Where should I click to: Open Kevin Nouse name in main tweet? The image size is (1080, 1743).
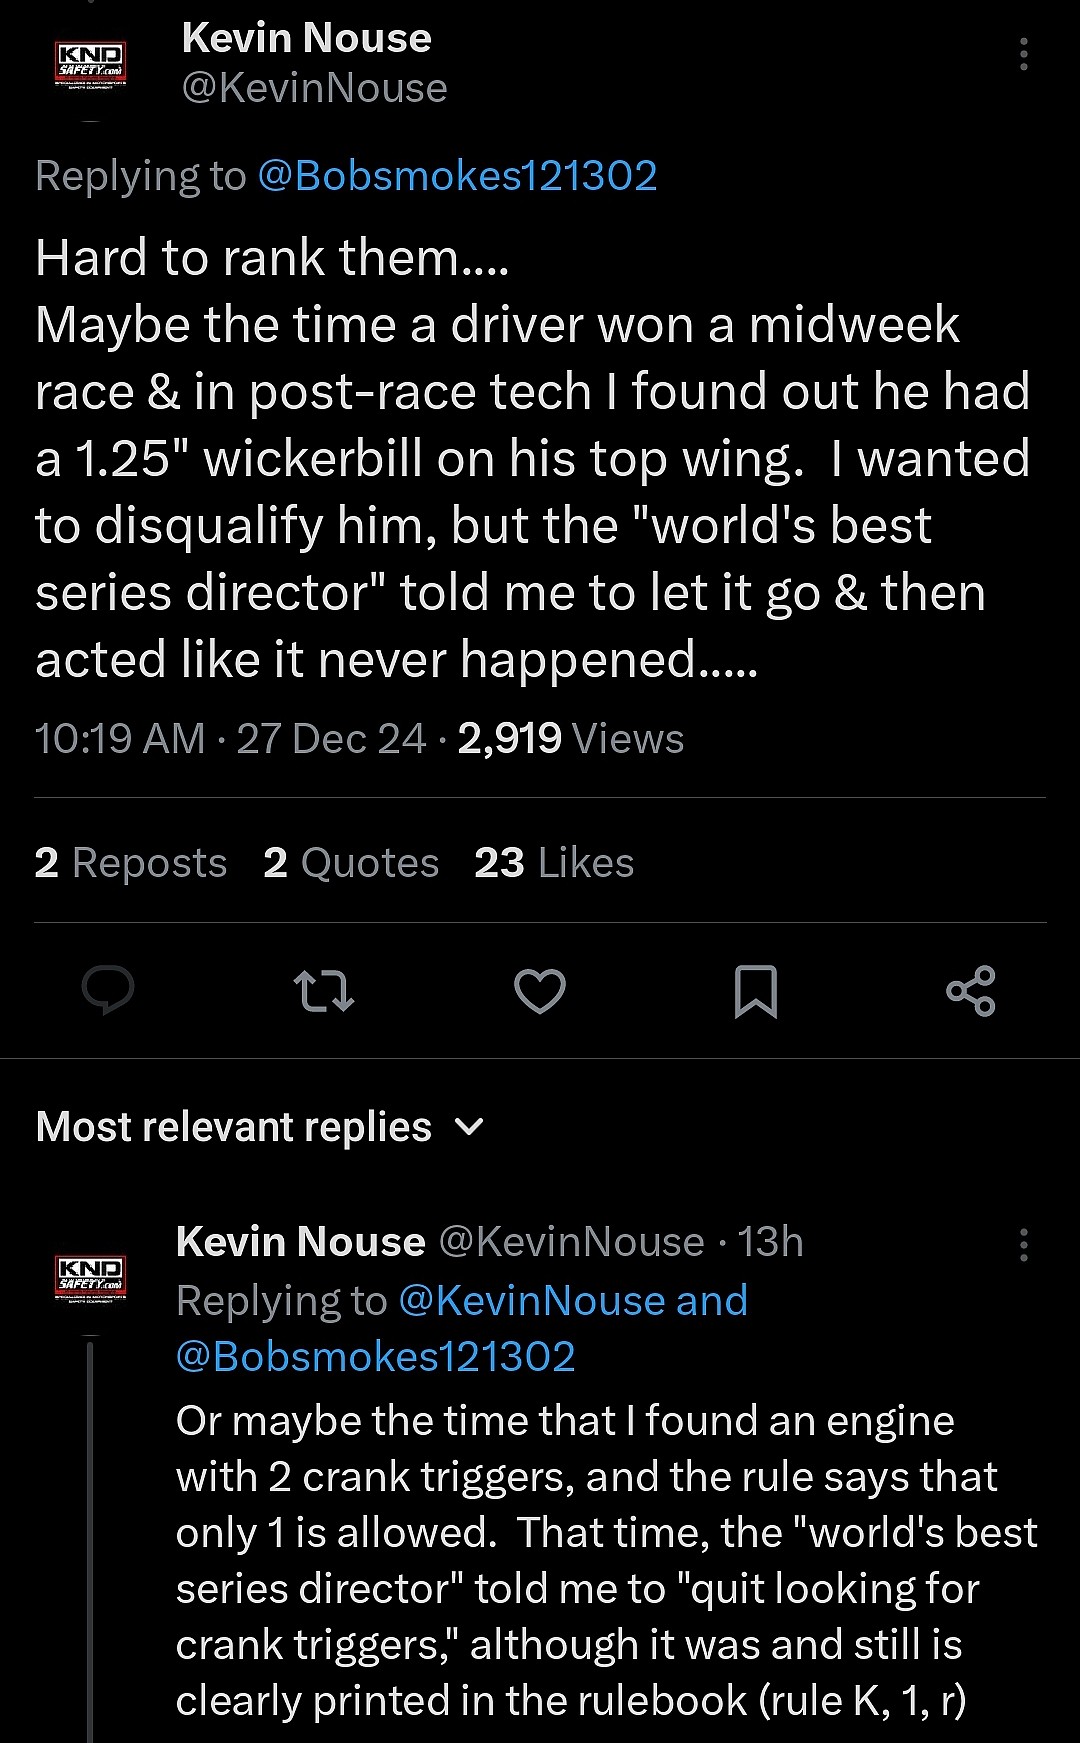coord(306,38)
